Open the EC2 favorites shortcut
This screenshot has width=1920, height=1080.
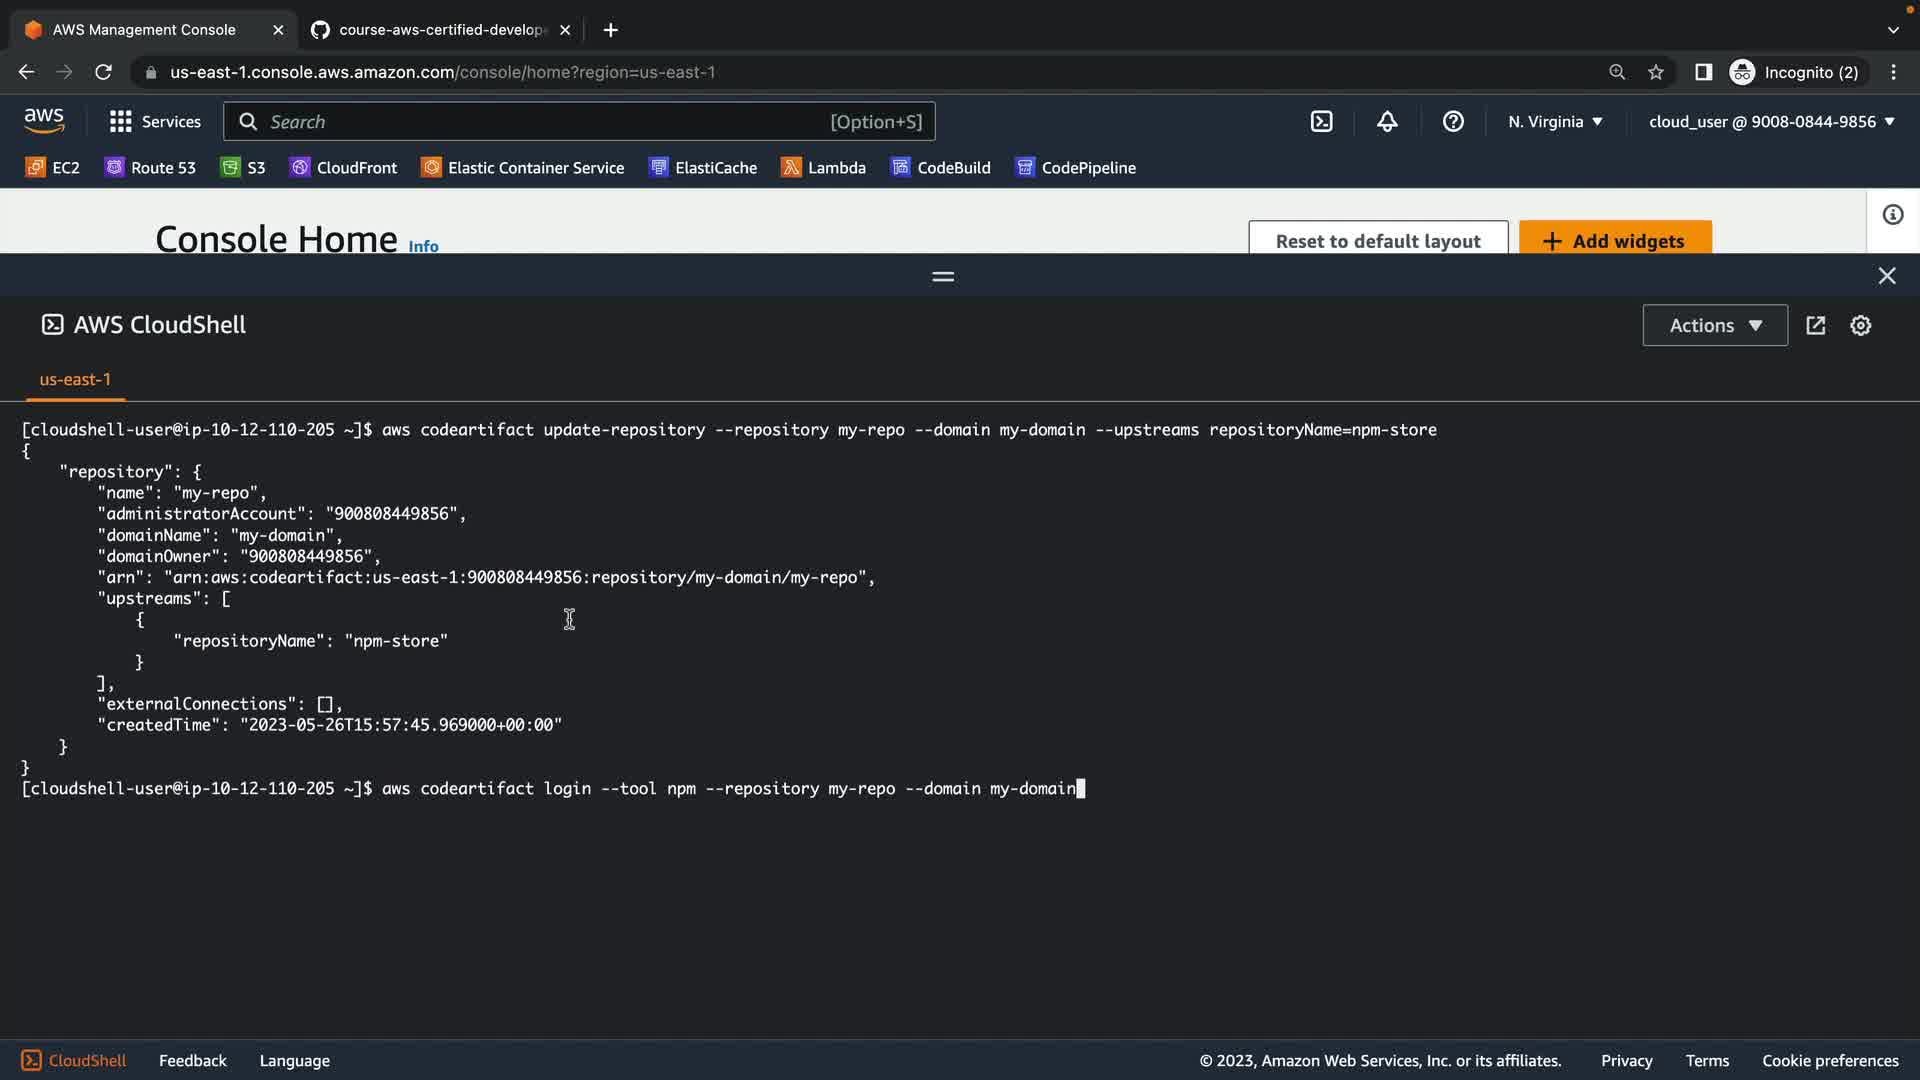(x=52, y=167)
